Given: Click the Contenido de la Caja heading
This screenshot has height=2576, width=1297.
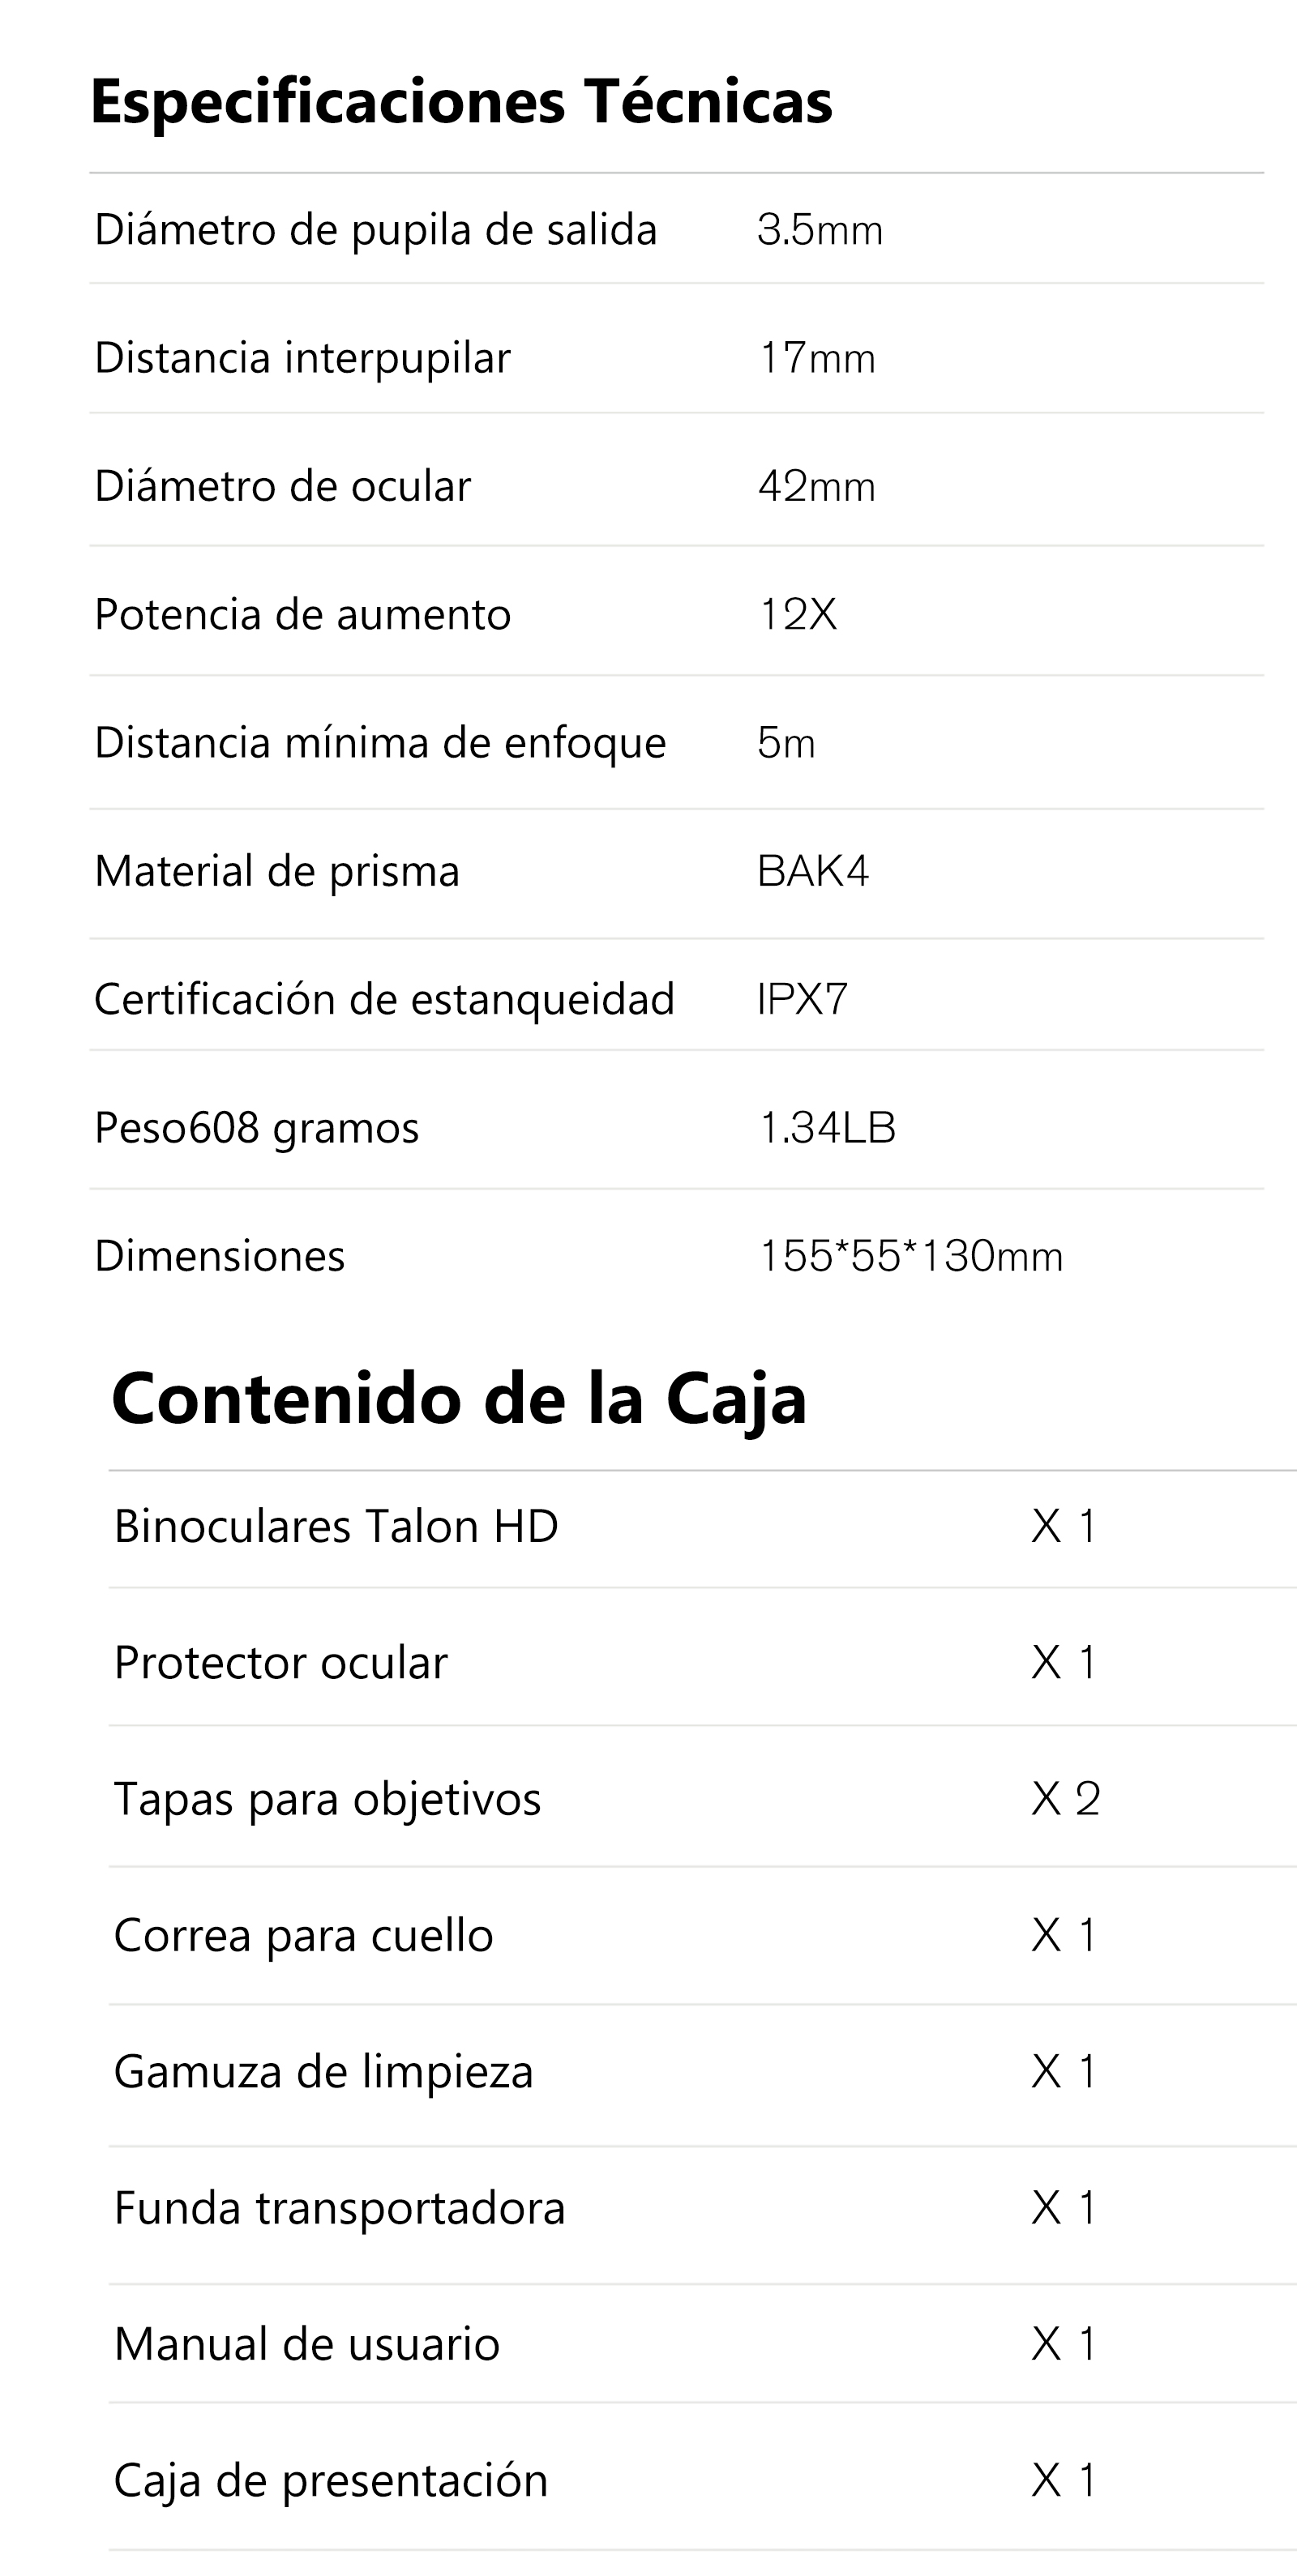Looking at the screenshot, I should coord(459,1398).
